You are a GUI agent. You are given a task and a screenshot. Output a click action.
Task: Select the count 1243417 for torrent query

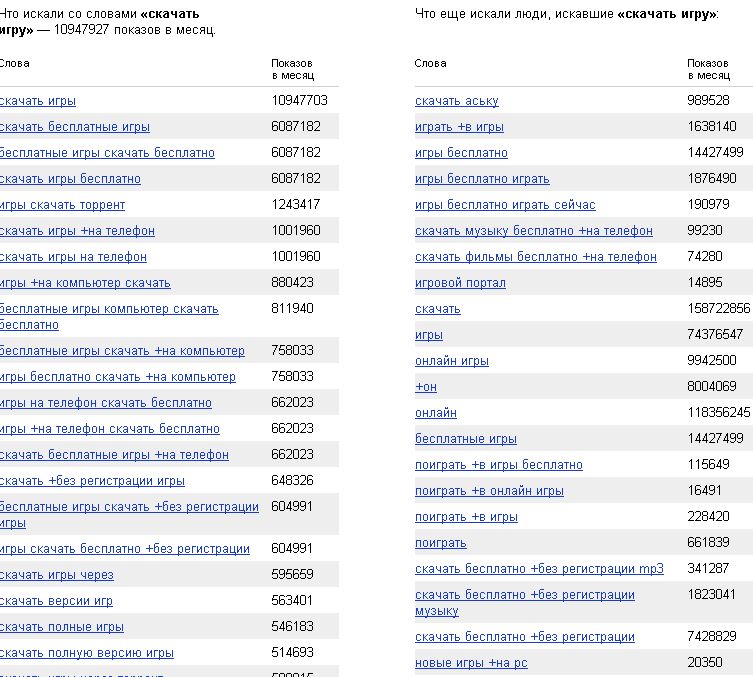click(x=295, y=204)
